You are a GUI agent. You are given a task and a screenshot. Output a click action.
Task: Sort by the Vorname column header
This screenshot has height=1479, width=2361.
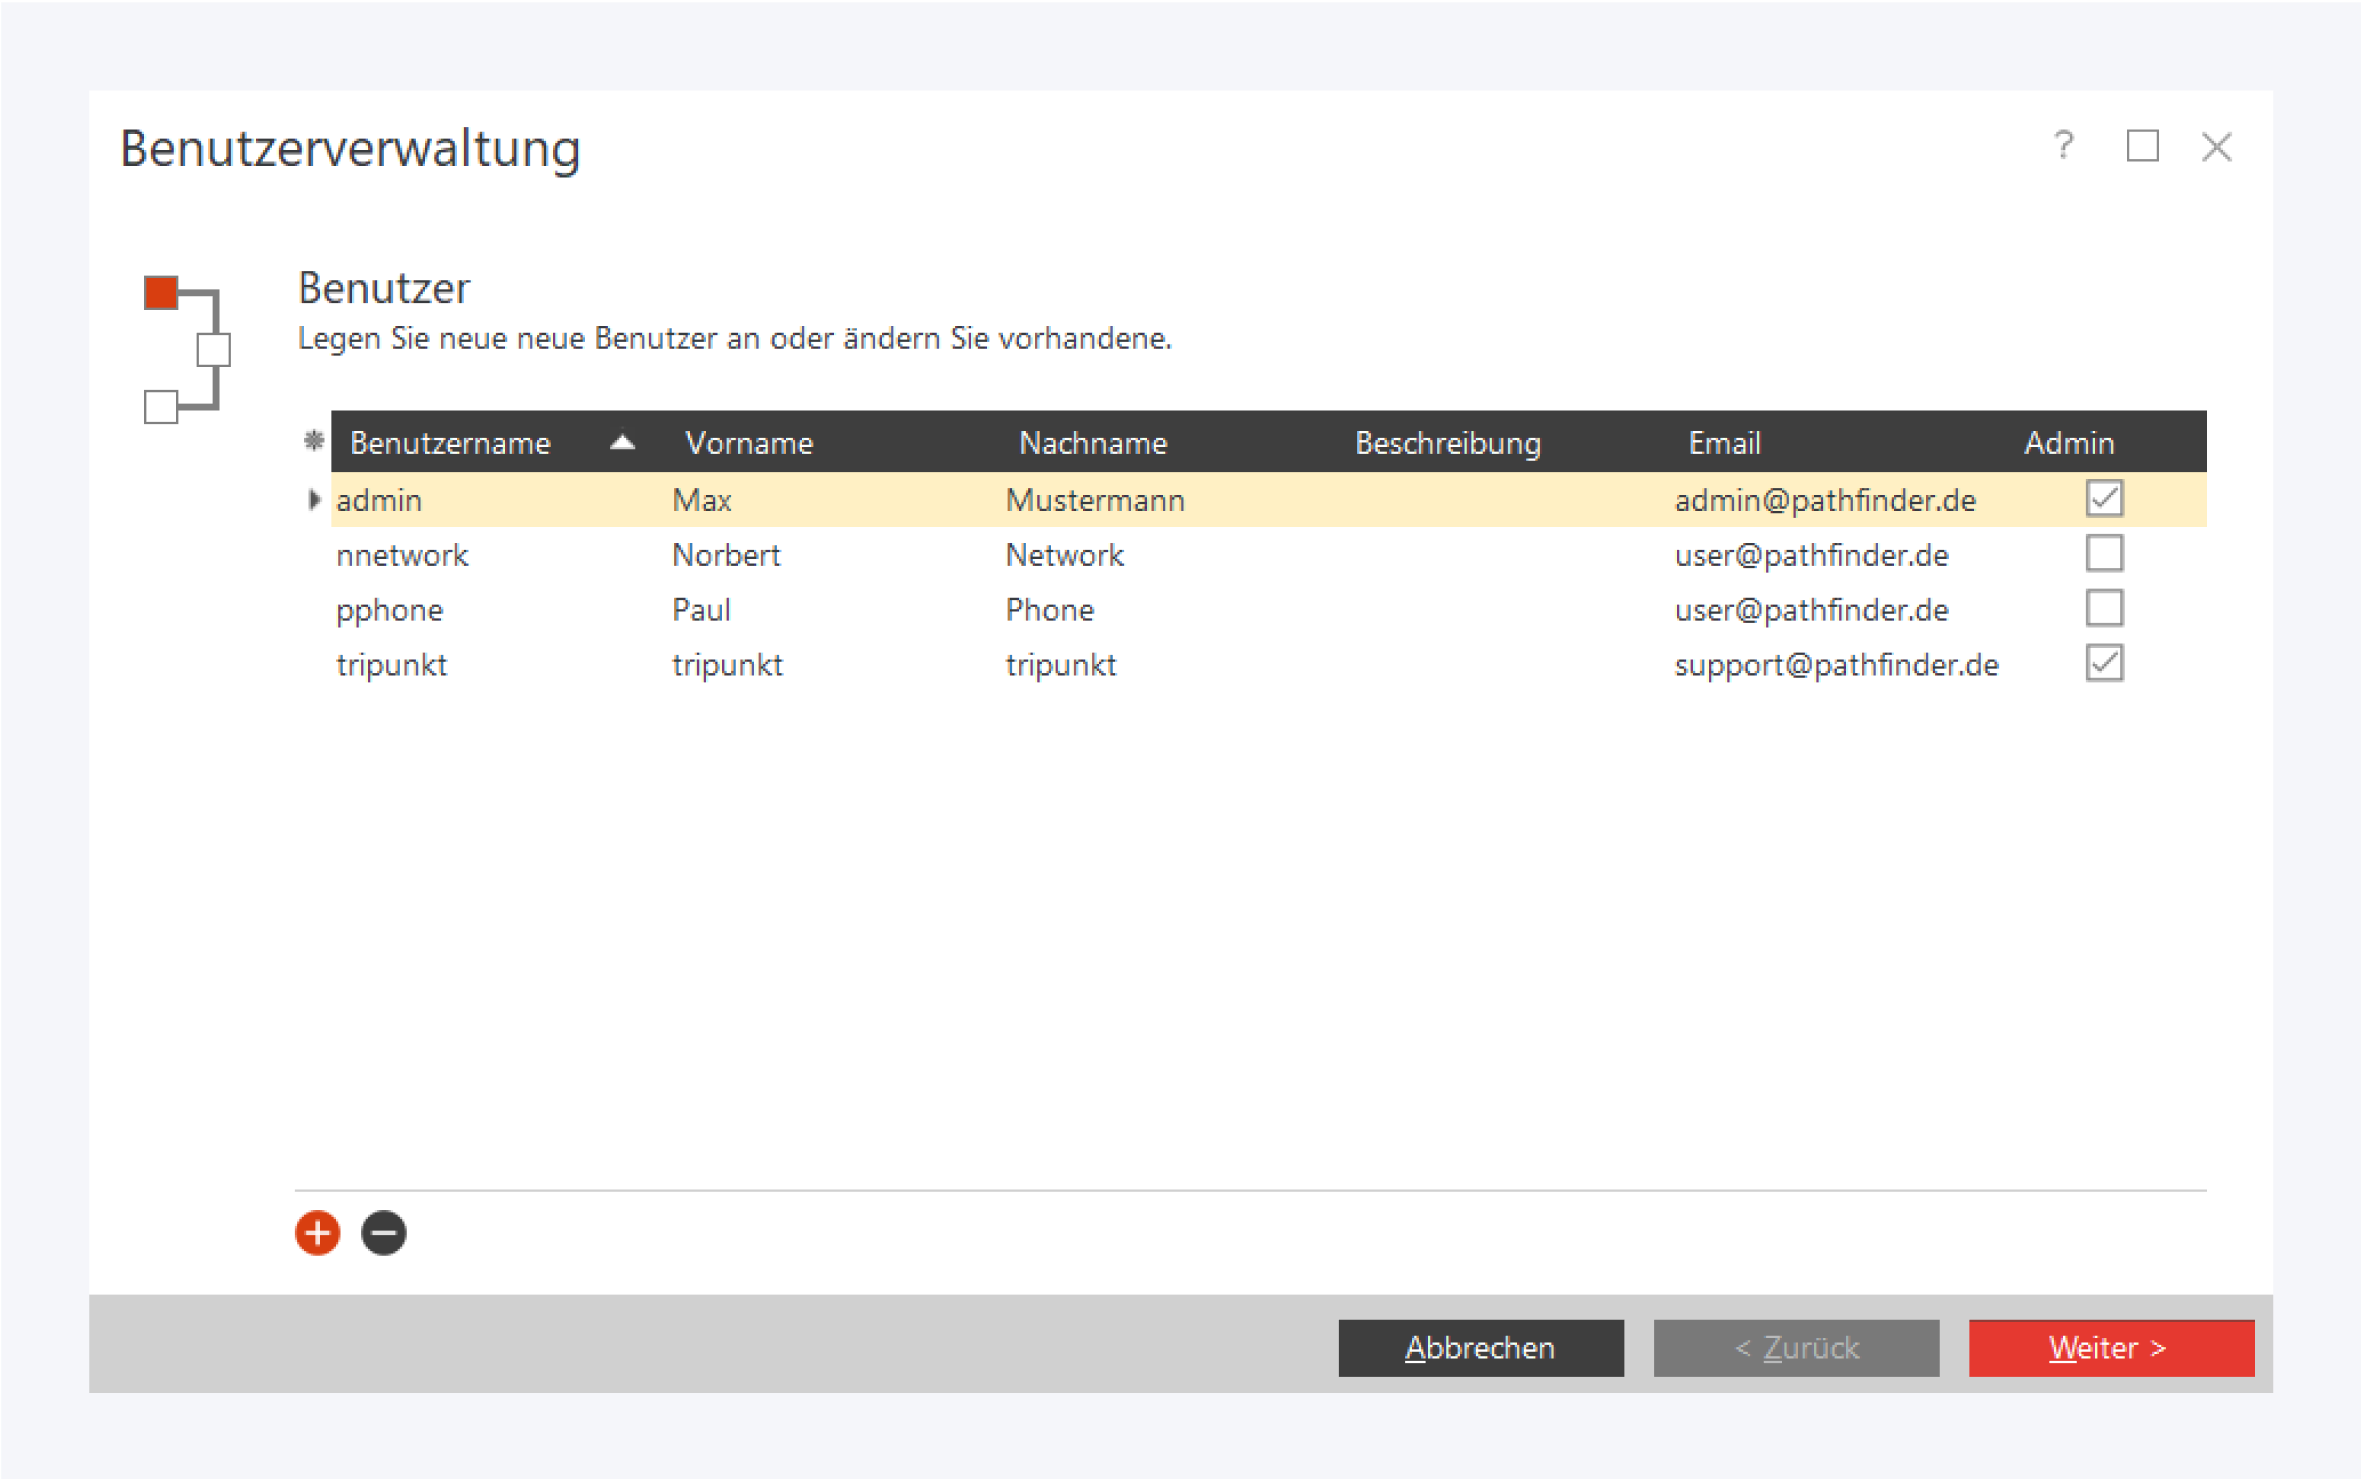(x=749, y=442)
